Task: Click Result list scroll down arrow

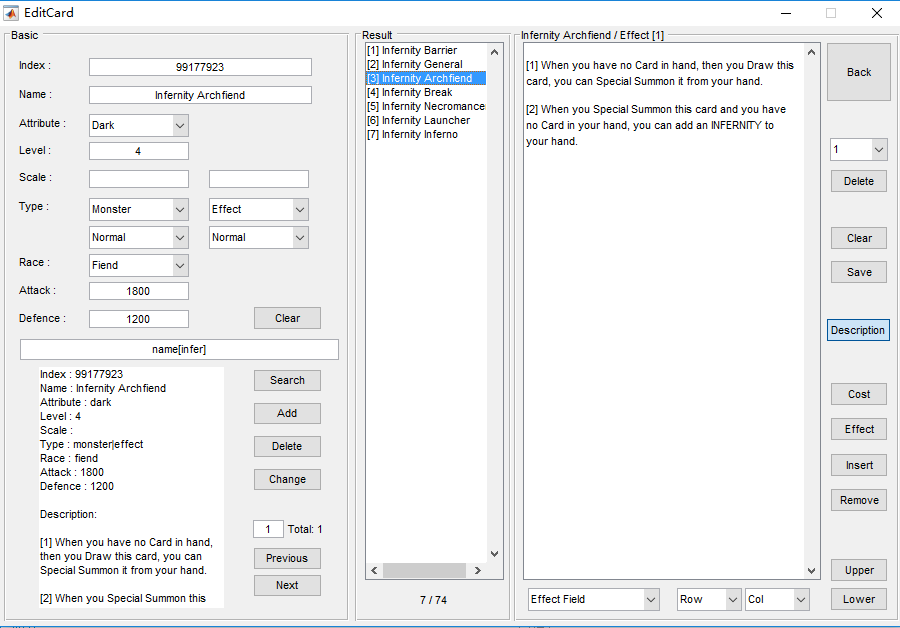Action: tap(495, 554)
